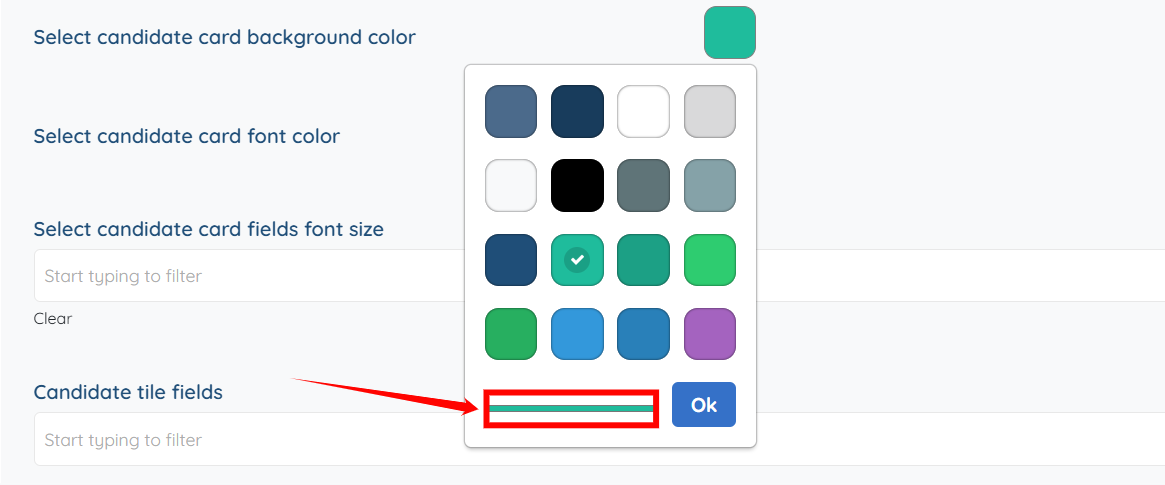Click Ok to confirm color
The width and height of the screenshot is (1165, 485).
click(704, 404)
